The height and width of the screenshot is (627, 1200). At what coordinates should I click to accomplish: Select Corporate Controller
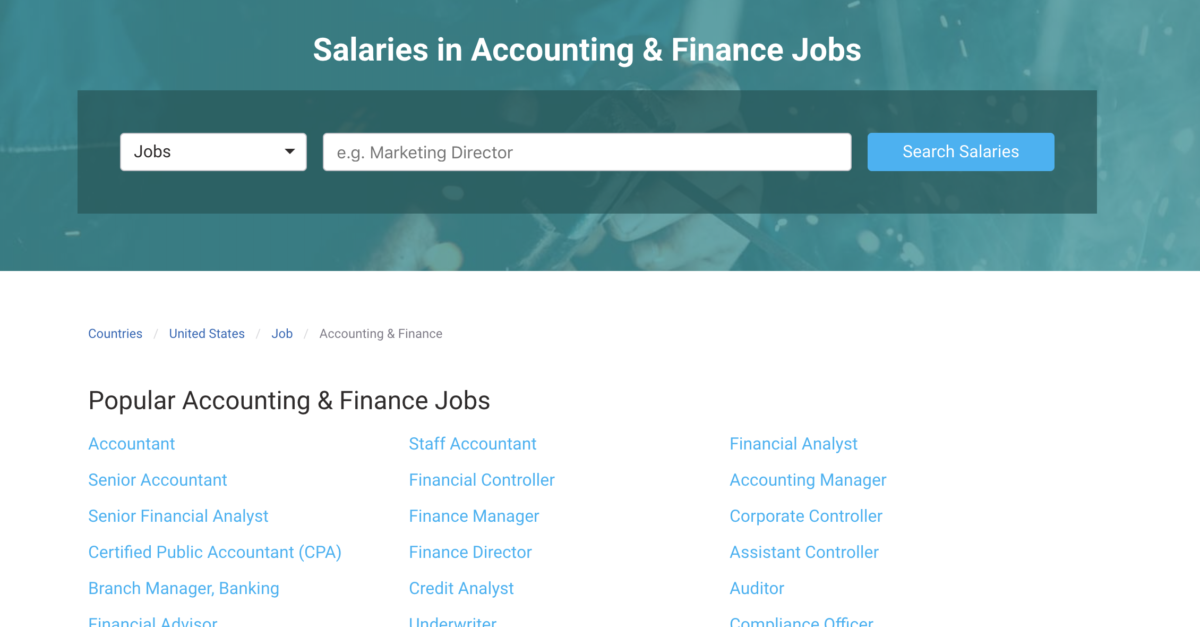806,515
